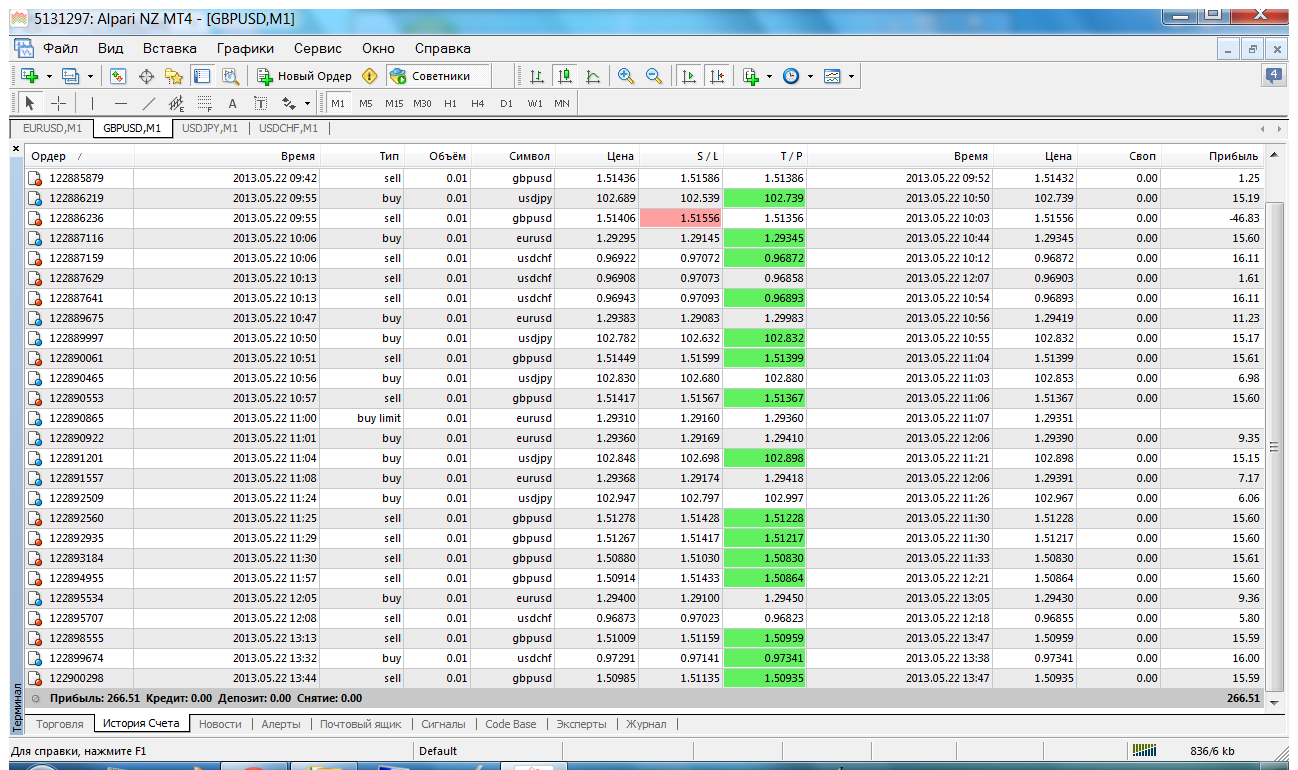Image resolution: width=1298 pixels, height=770 pixels.
Task: Expand the new chart dropdown arrow
Action: [x=49, y=76]
